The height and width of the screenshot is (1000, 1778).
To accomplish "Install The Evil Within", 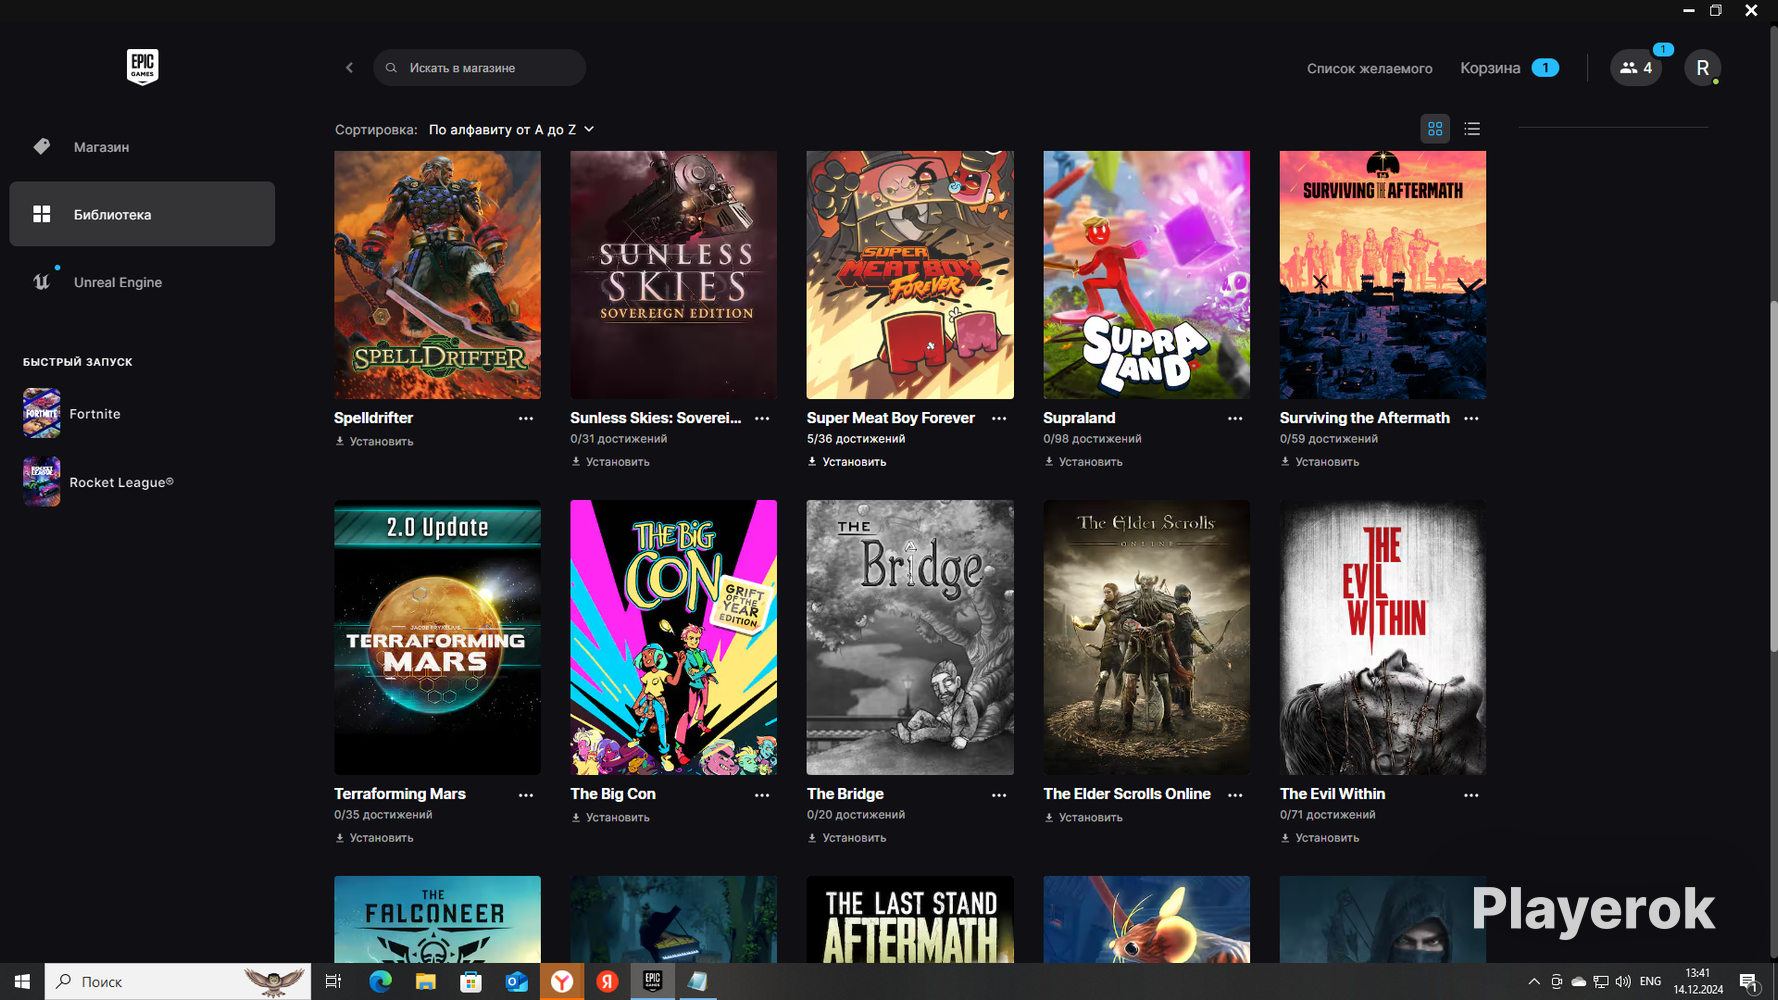I will point(1320,838).
